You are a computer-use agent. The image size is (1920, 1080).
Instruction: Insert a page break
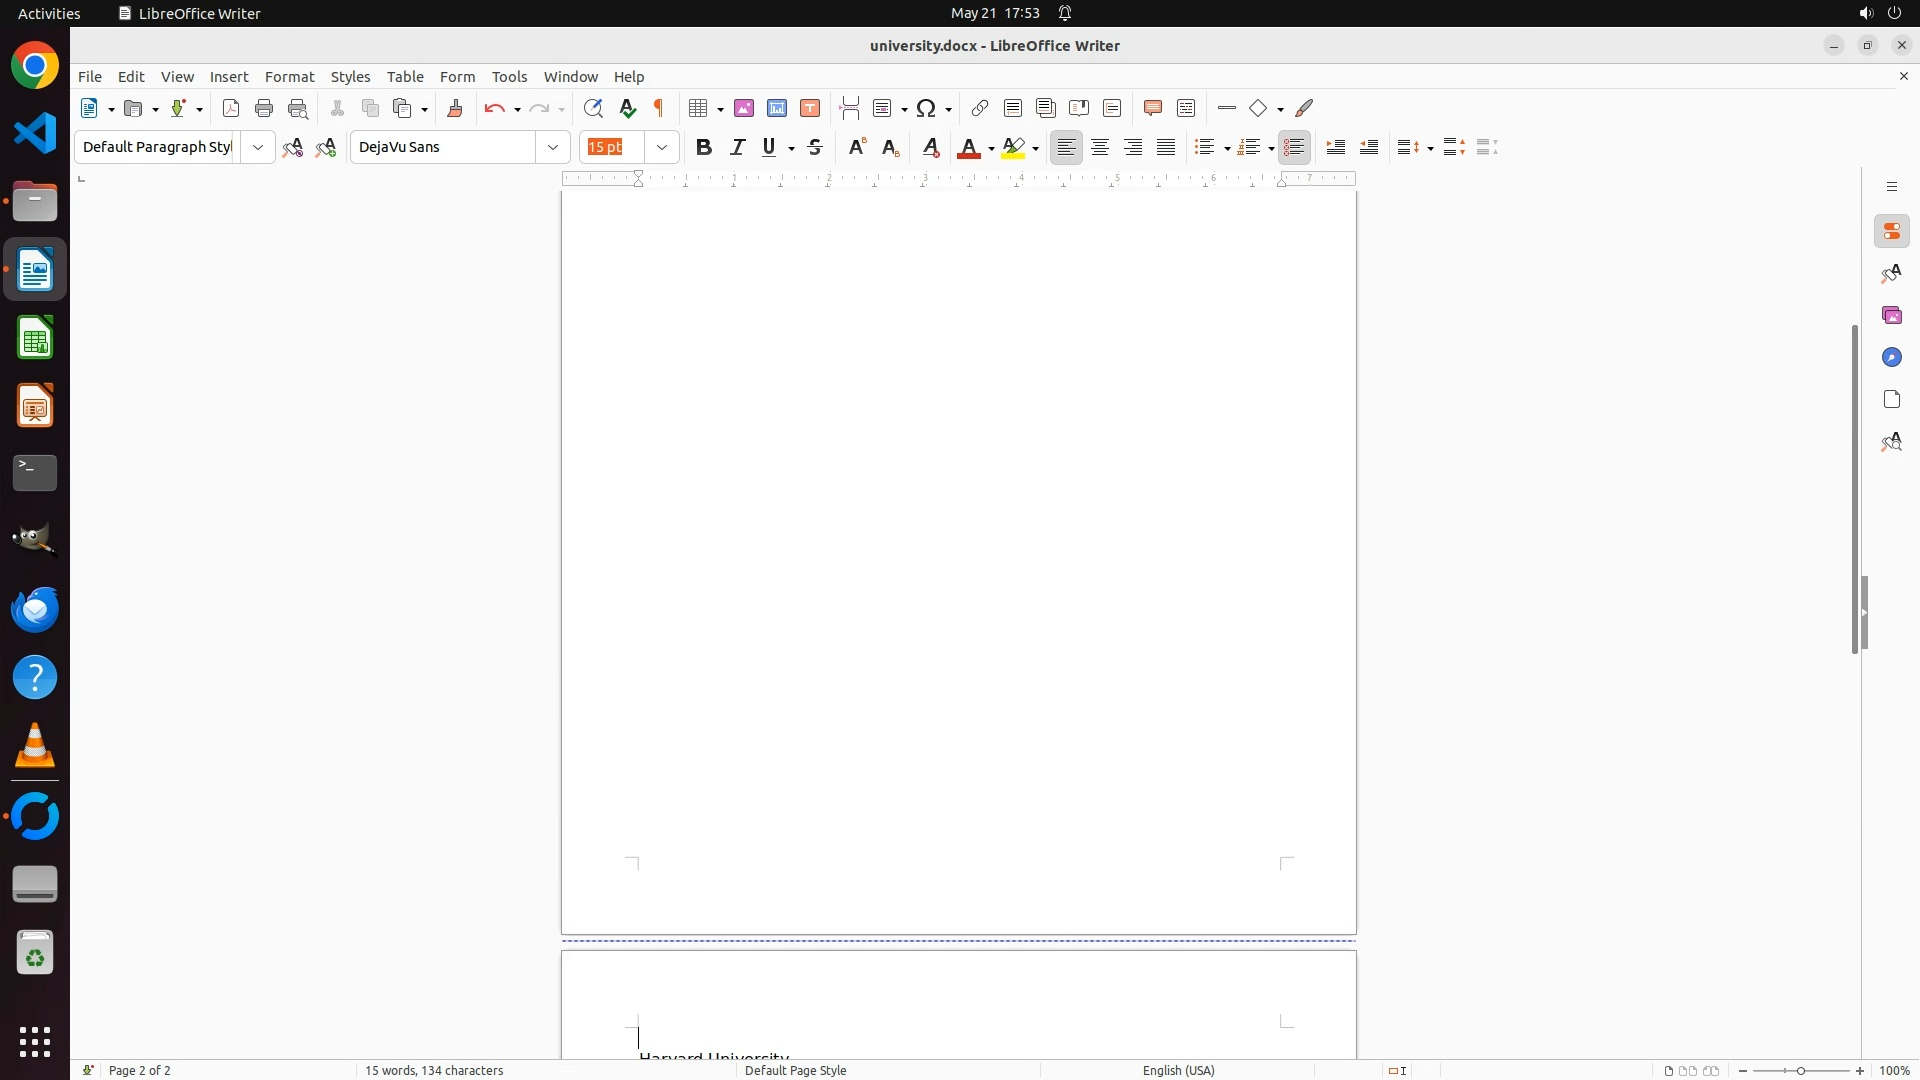pyautogui.click(x=850, y=108)
